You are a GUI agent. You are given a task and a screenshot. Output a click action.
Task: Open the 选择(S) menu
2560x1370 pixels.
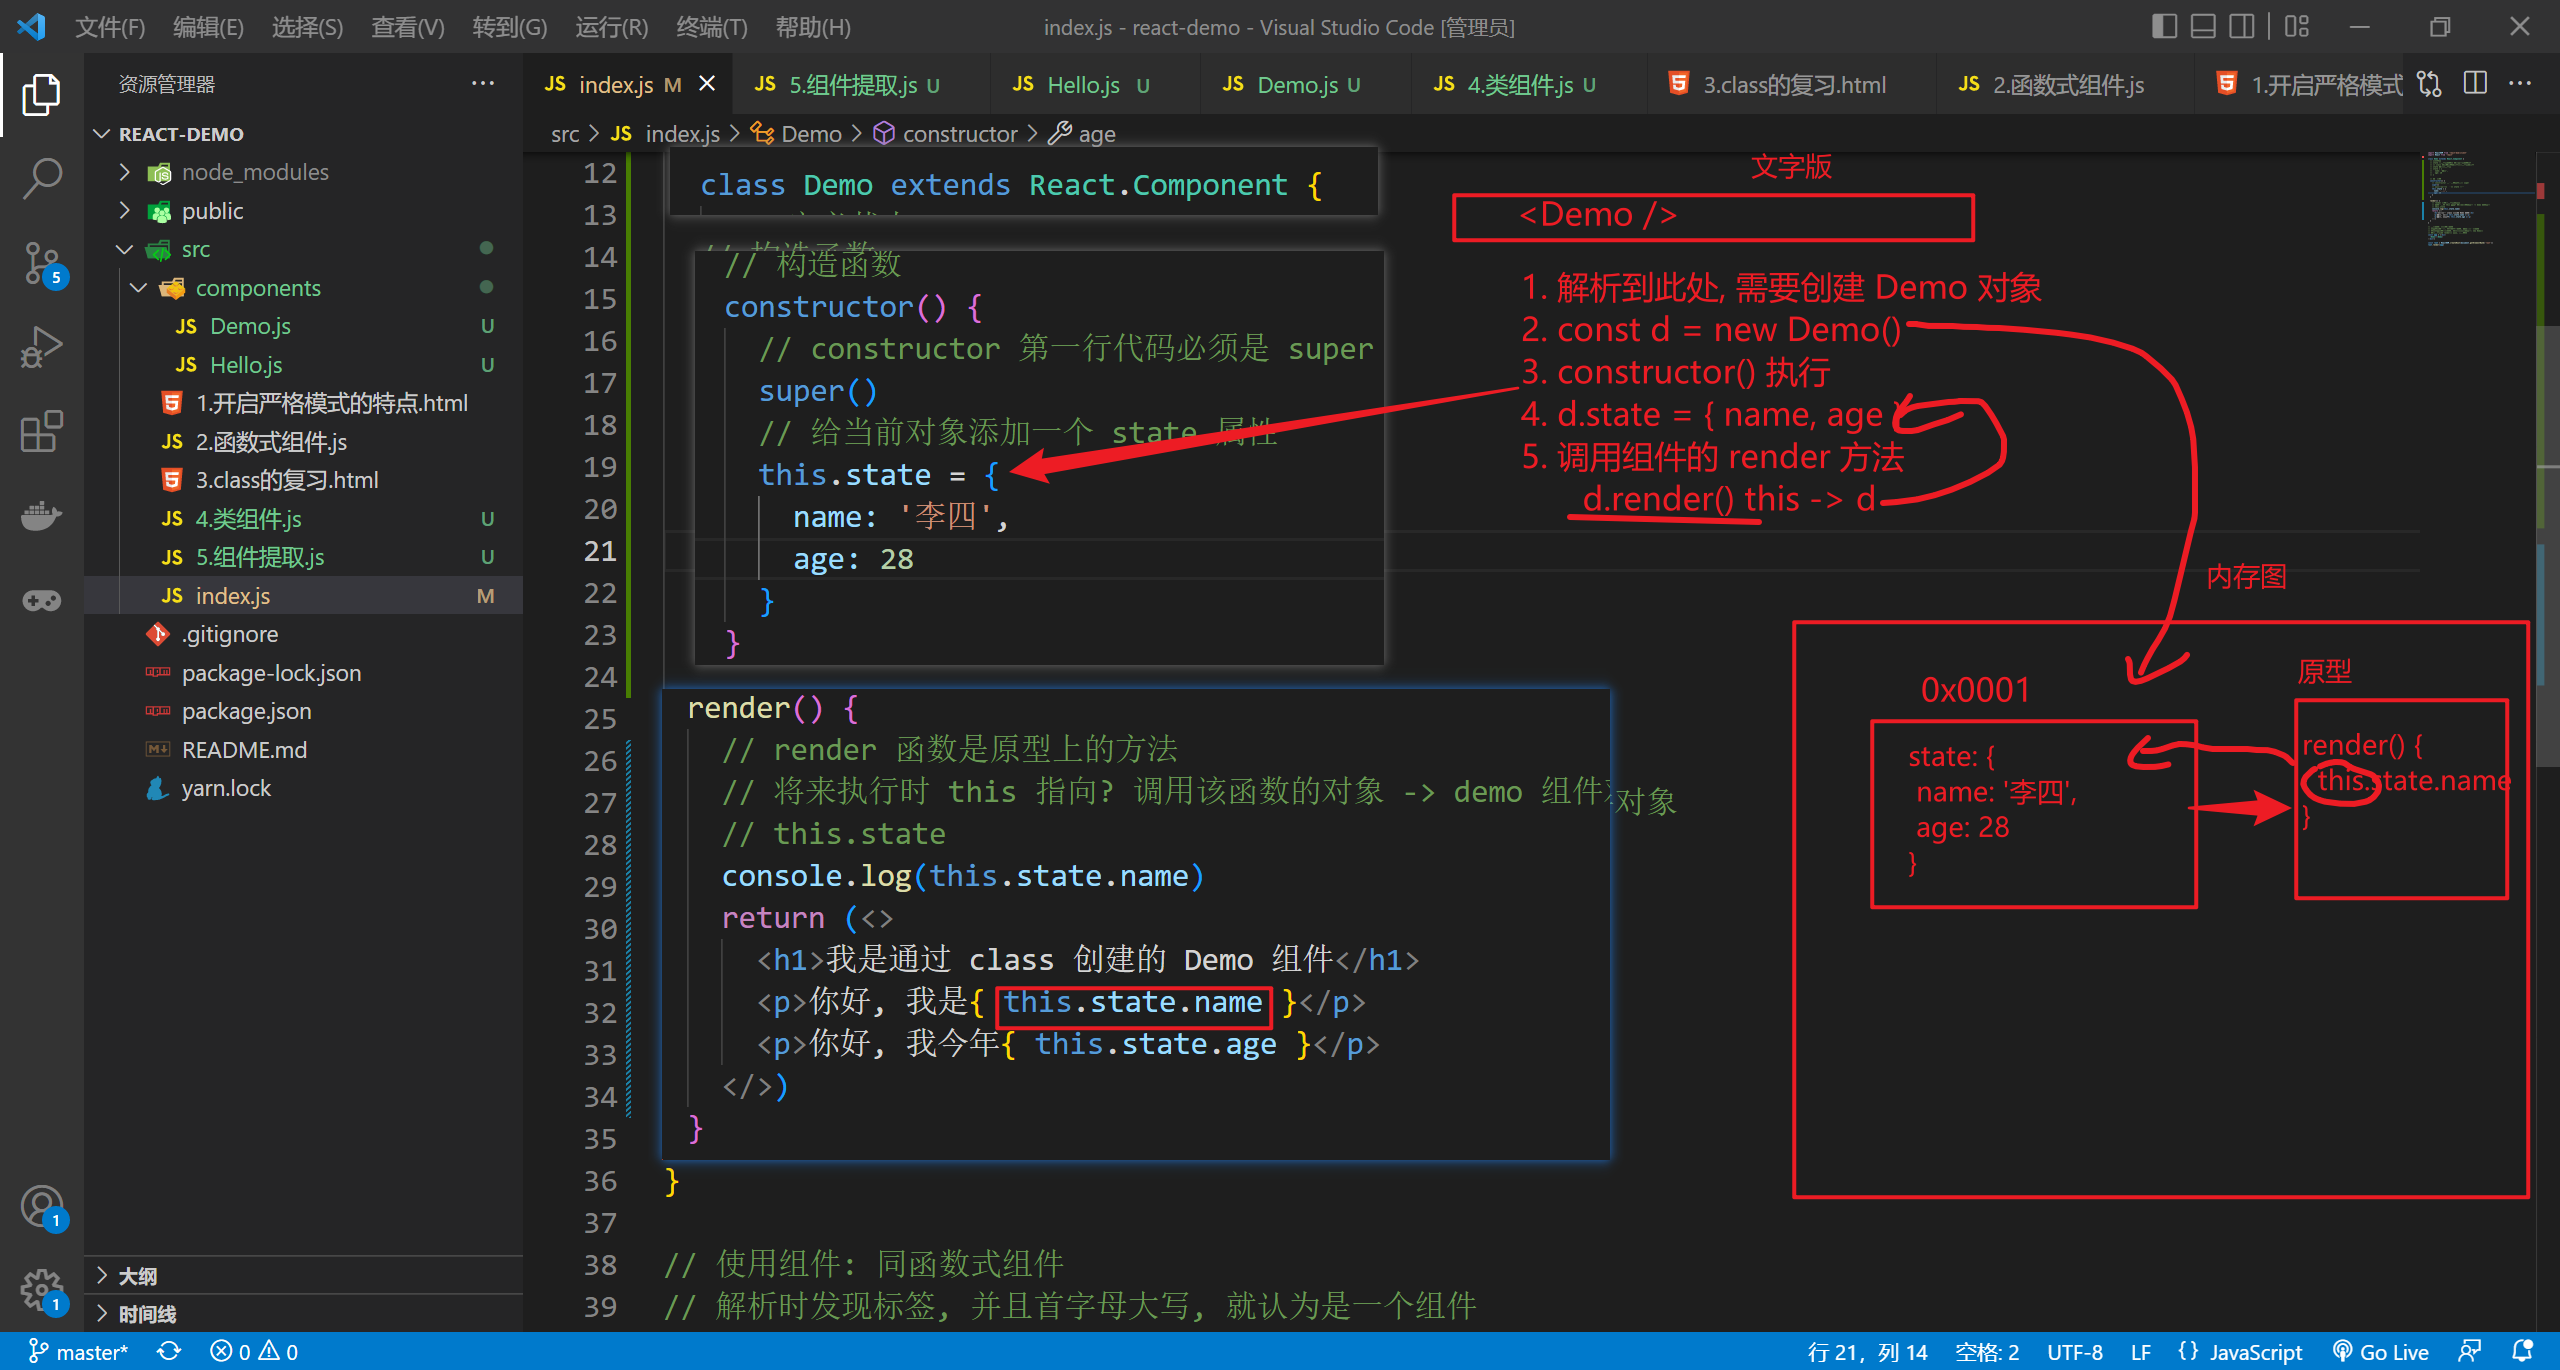pos(307,27)
